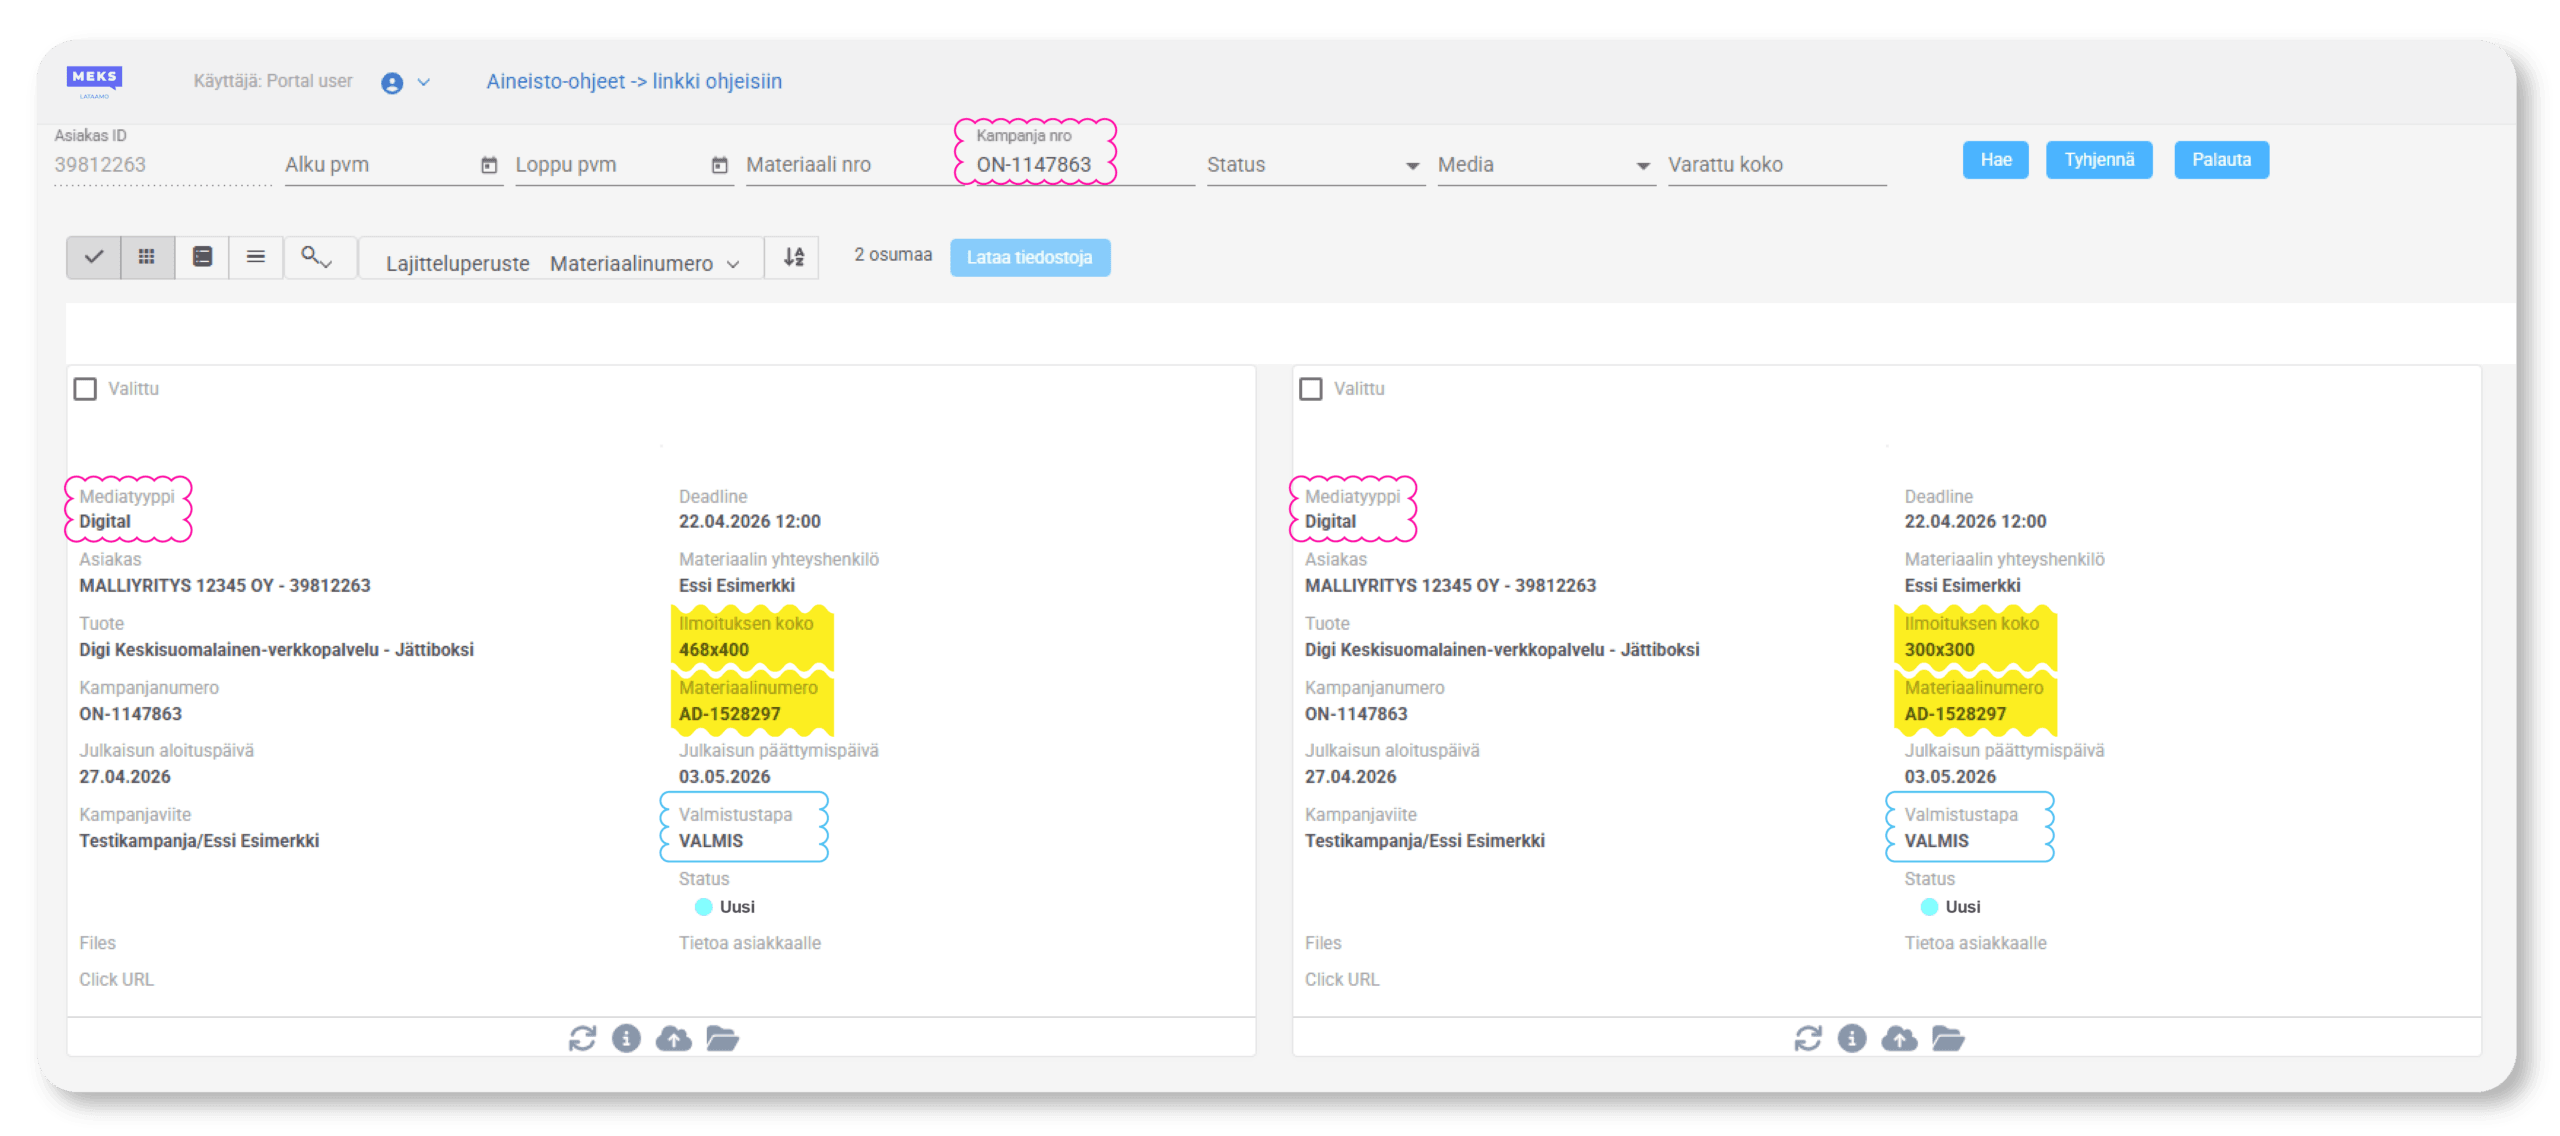Switch to grid view icon
The height and width of the screenshot is (1136, 2560).
[147, 257]
